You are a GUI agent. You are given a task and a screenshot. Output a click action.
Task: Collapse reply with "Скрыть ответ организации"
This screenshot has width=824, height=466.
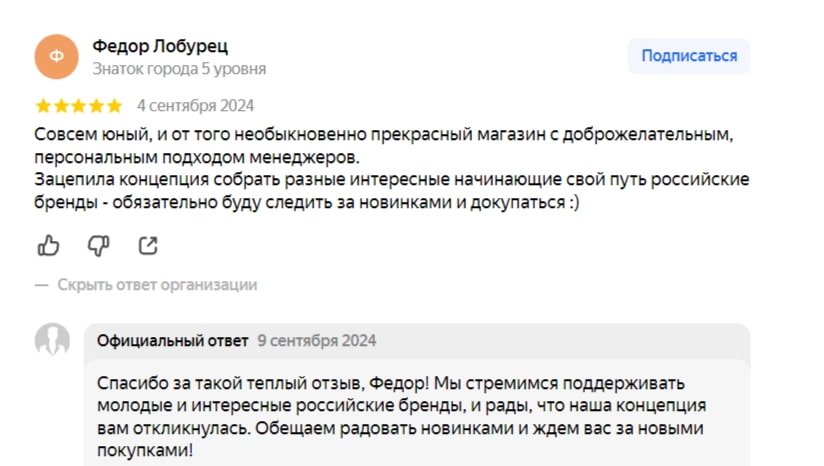(157, 285)
